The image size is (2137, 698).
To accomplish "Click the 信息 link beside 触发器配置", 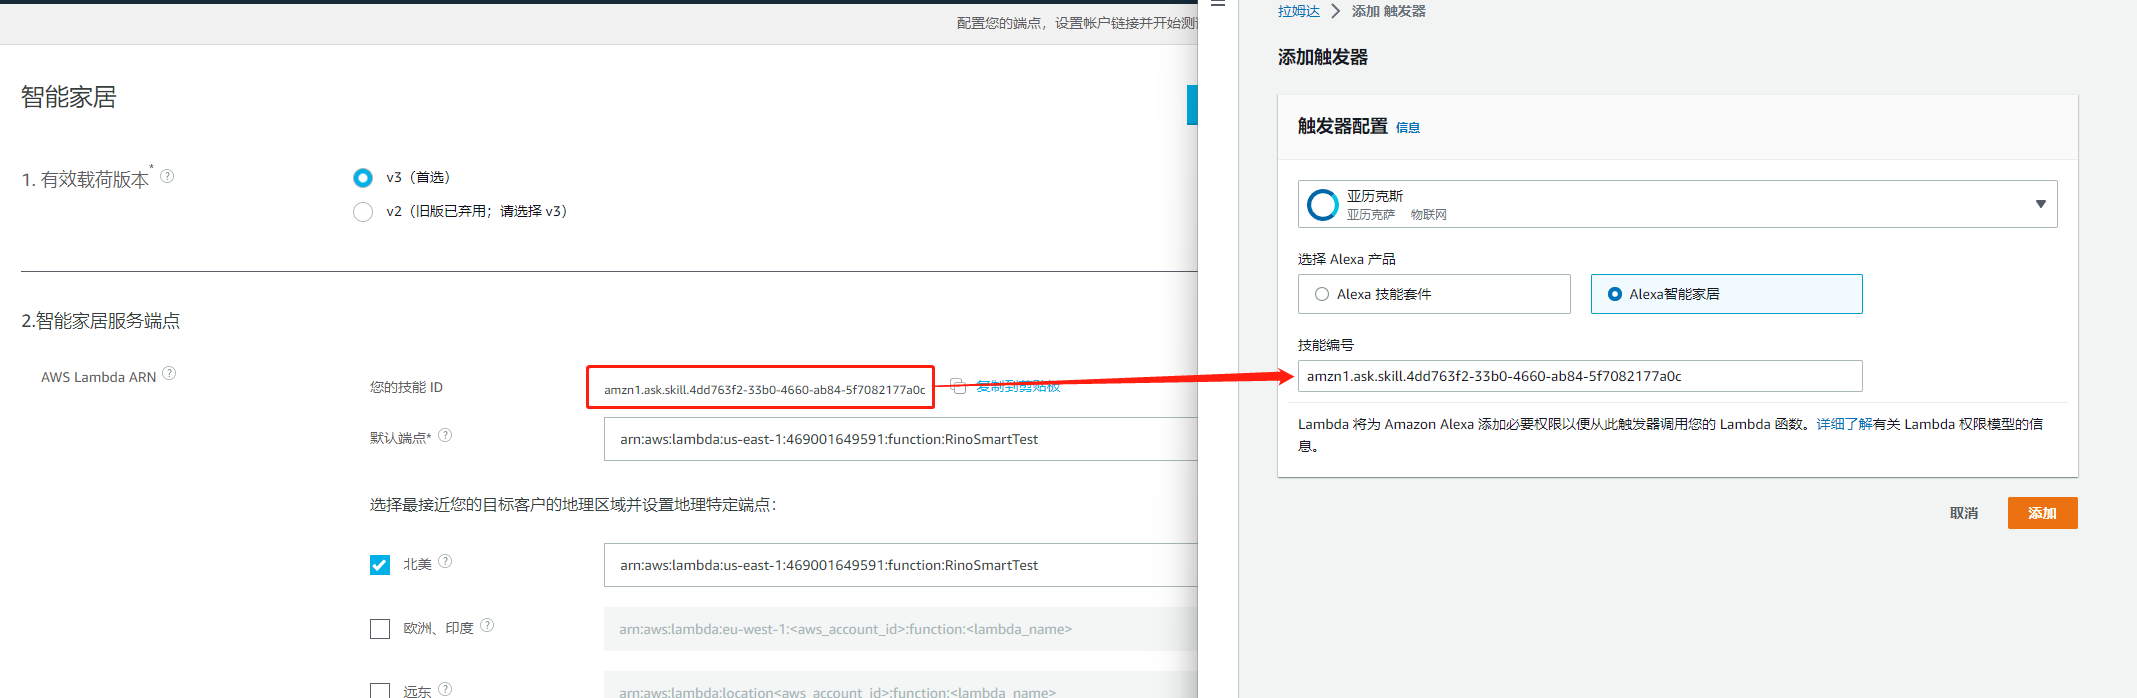I will tap(1408, 128).
